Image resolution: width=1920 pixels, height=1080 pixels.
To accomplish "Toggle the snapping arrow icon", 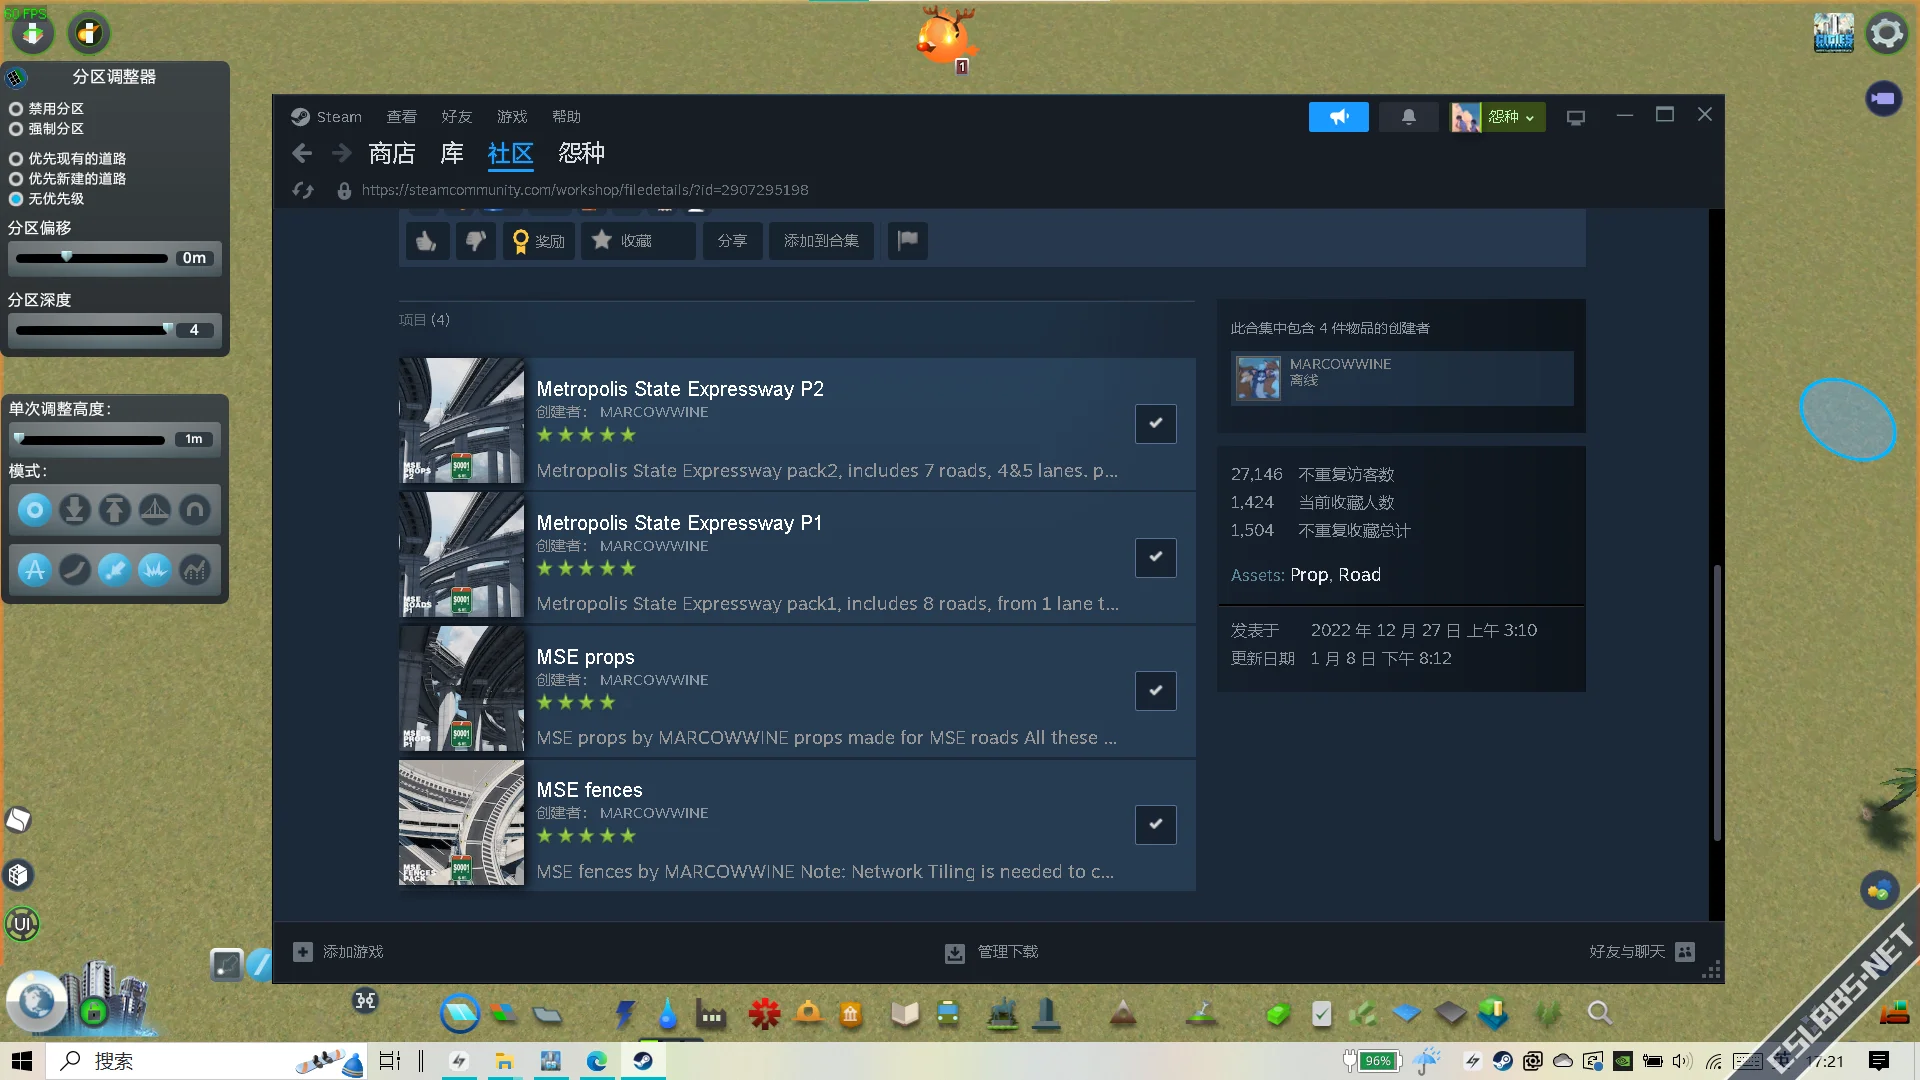I will click(x=115, y=570).
